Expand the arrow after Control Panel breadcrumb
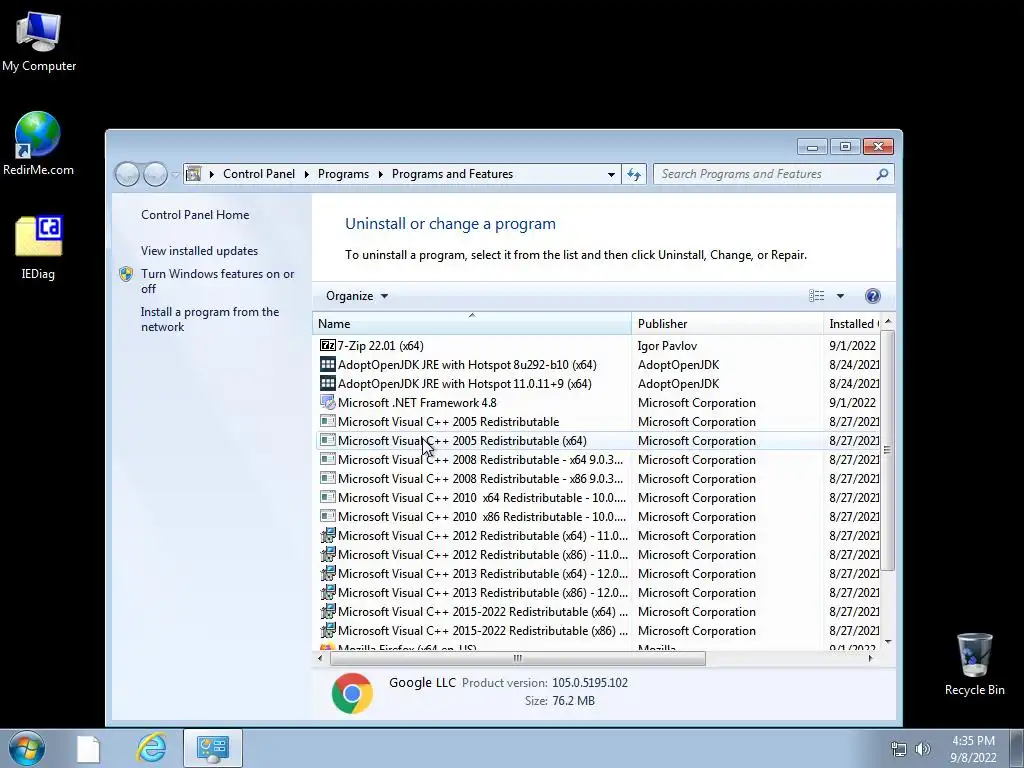The image size is (1024, 768). click(306, 174)
